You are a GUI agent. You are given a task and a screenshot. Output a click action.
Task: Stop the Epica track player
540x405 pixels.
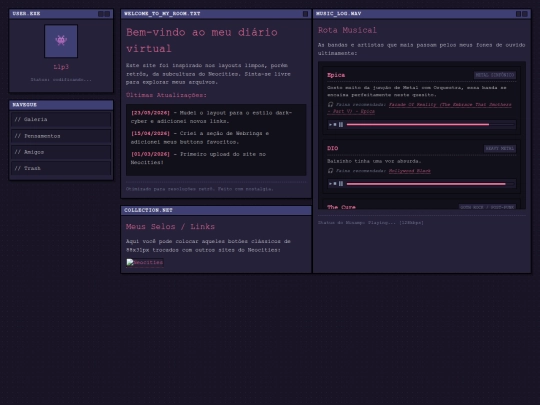pos(335,124)
